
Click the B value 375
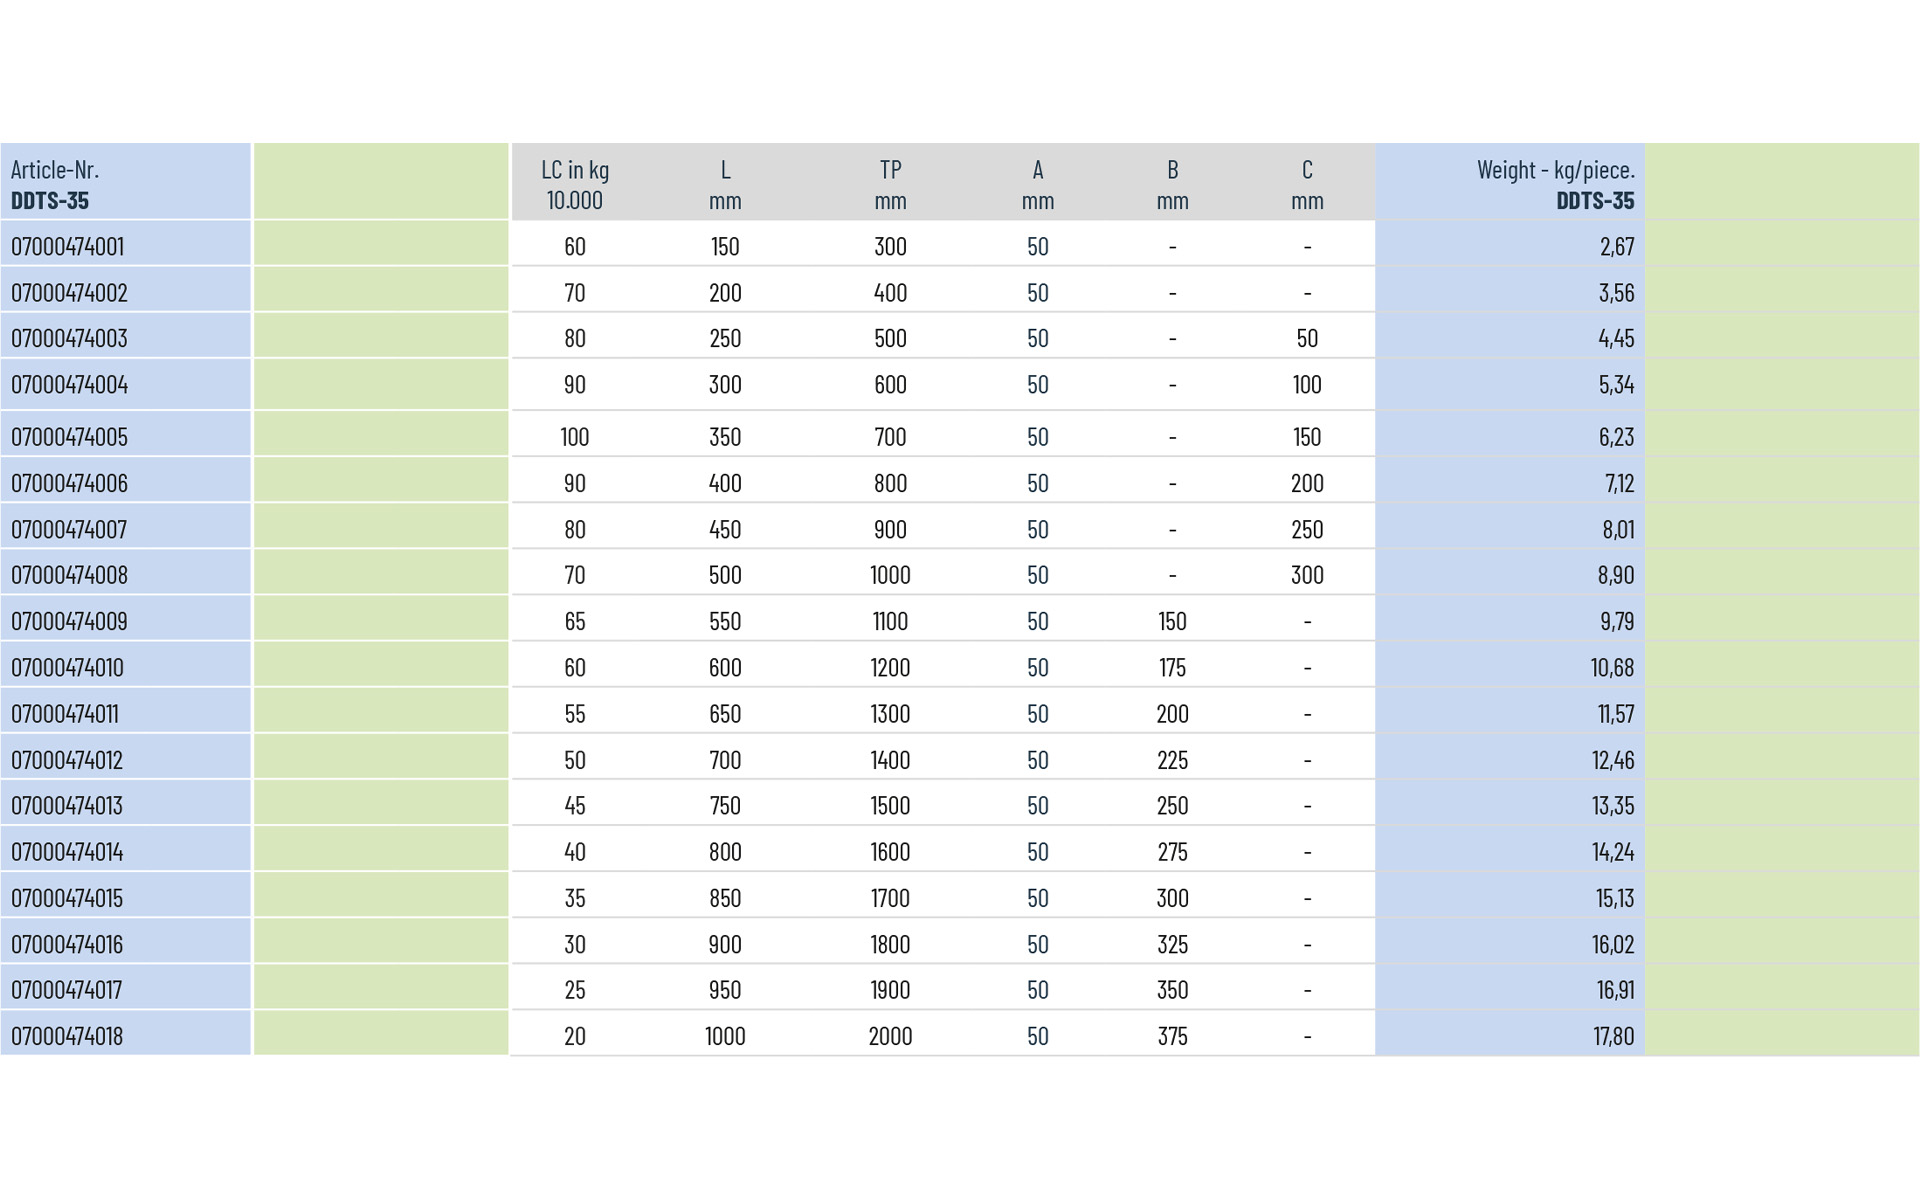coord(1172,1036)
